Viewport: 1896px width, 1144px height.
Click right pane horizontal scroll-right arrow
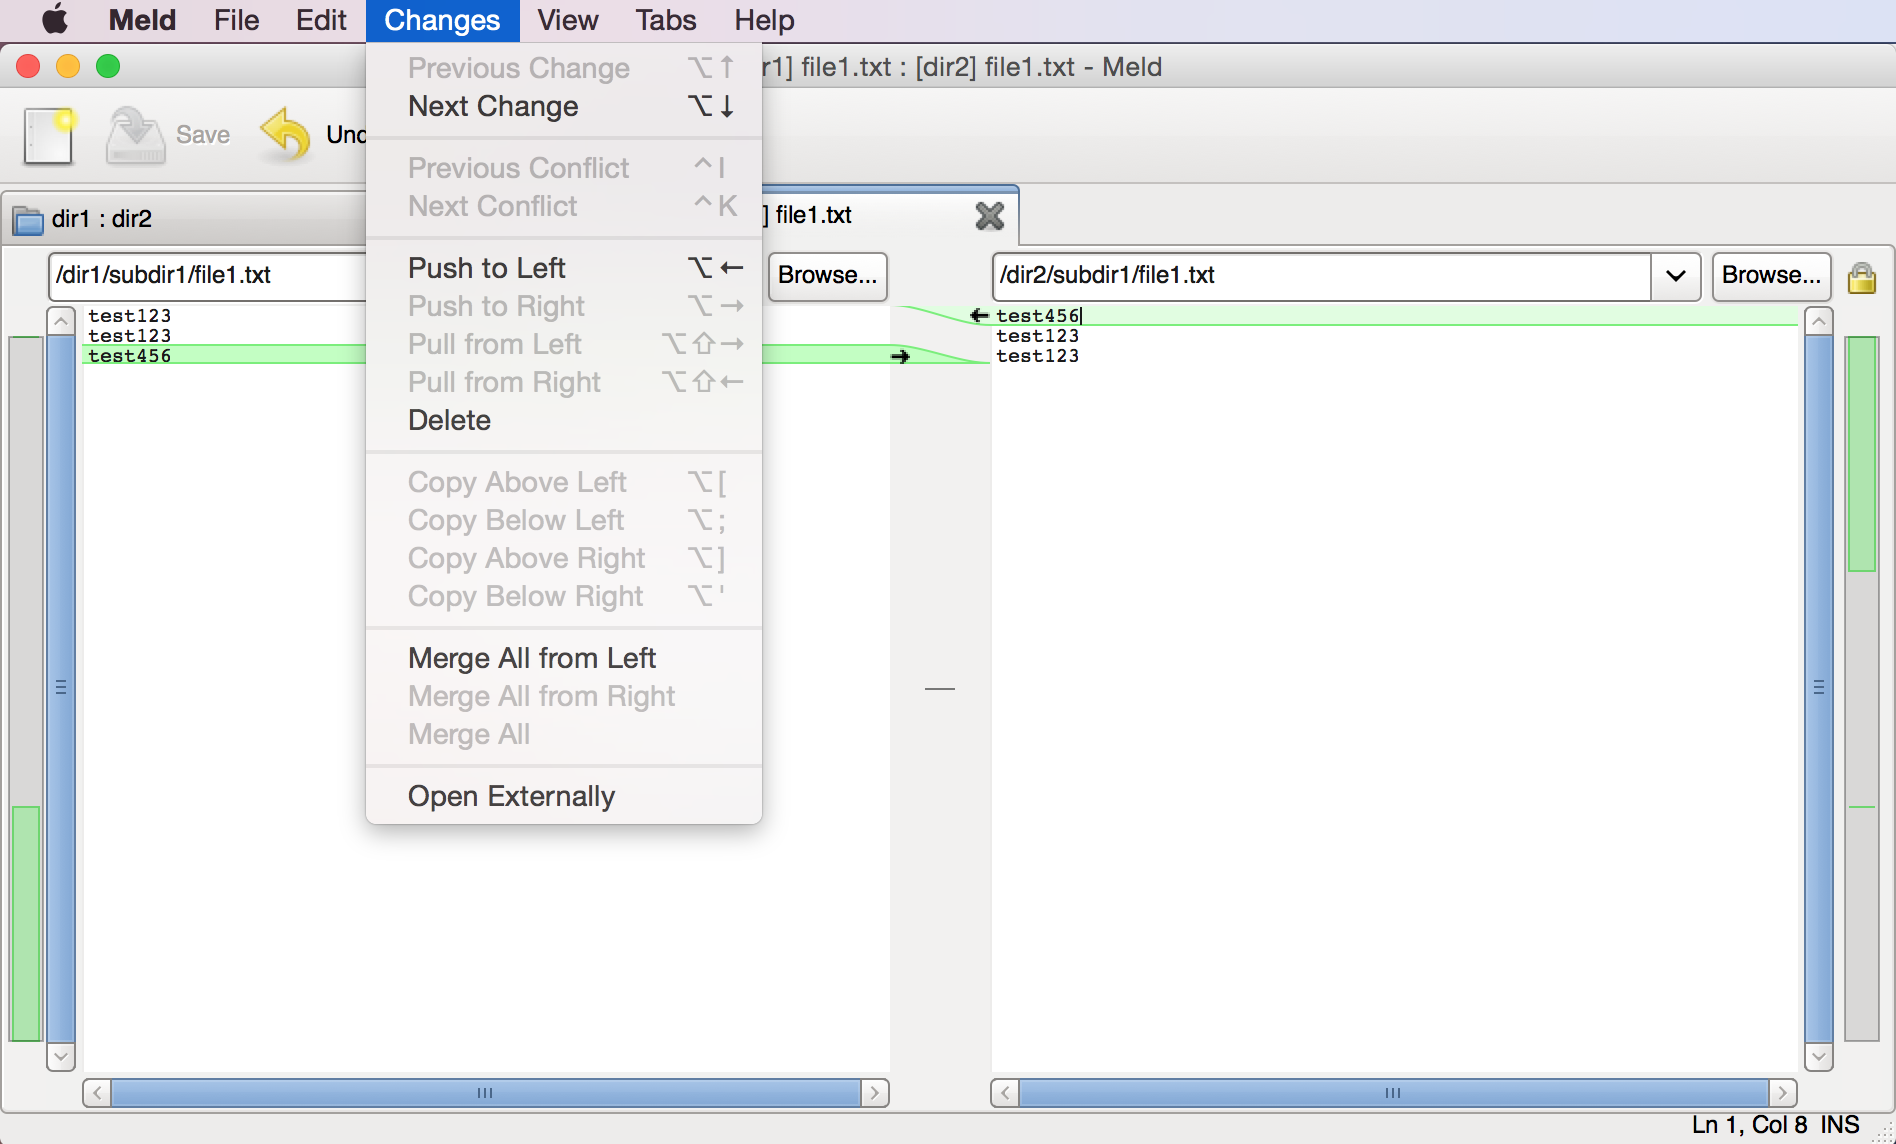click(x=1783, y=1093)
